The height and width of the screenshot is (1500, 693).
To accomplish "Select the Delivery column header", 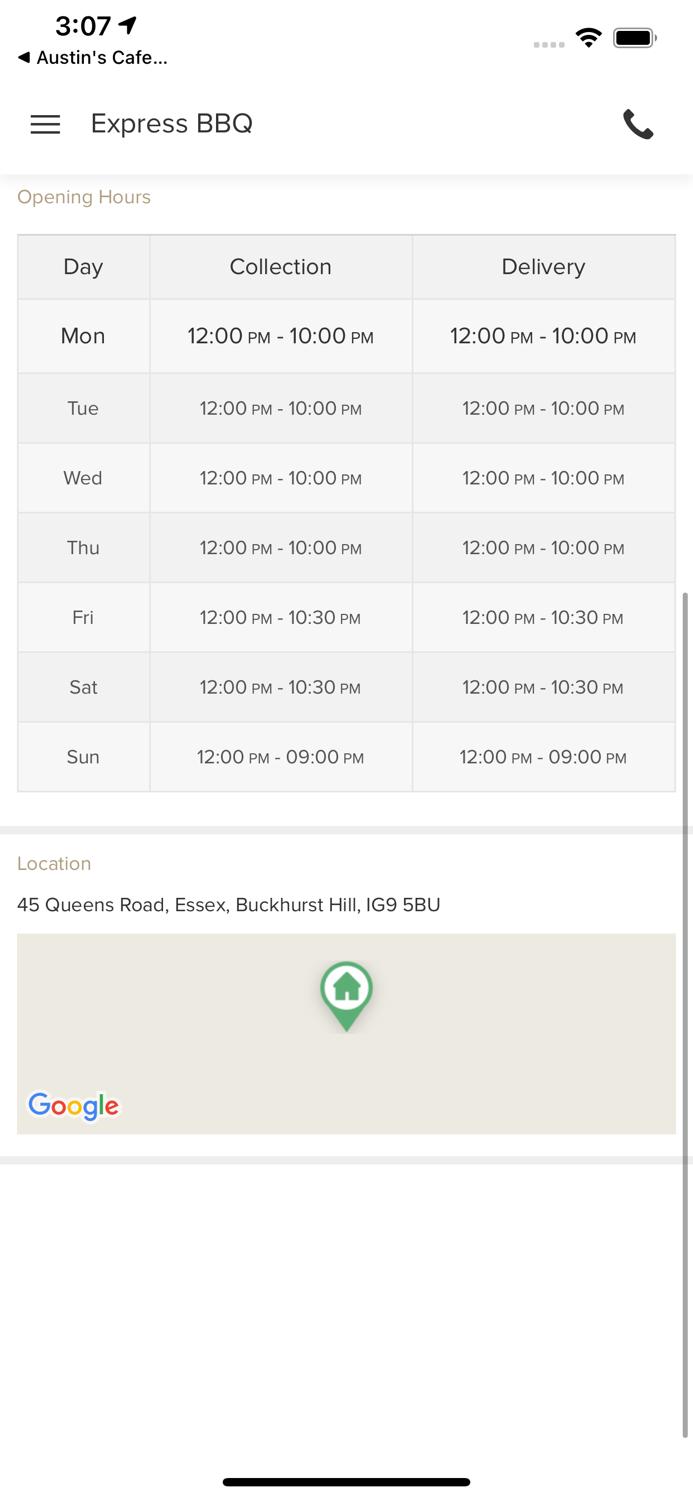I will click(x=543, y=267).
